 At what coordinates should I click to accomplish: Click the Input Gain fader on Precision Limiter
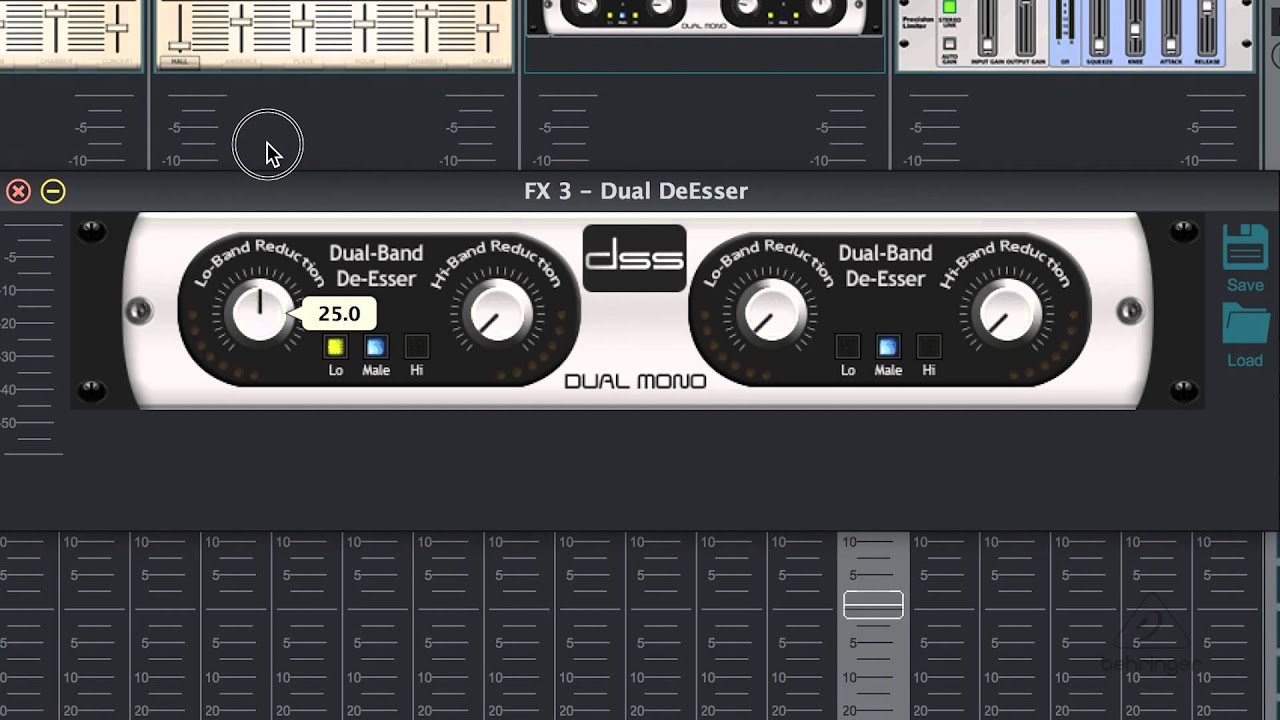(x=987, y=45)
